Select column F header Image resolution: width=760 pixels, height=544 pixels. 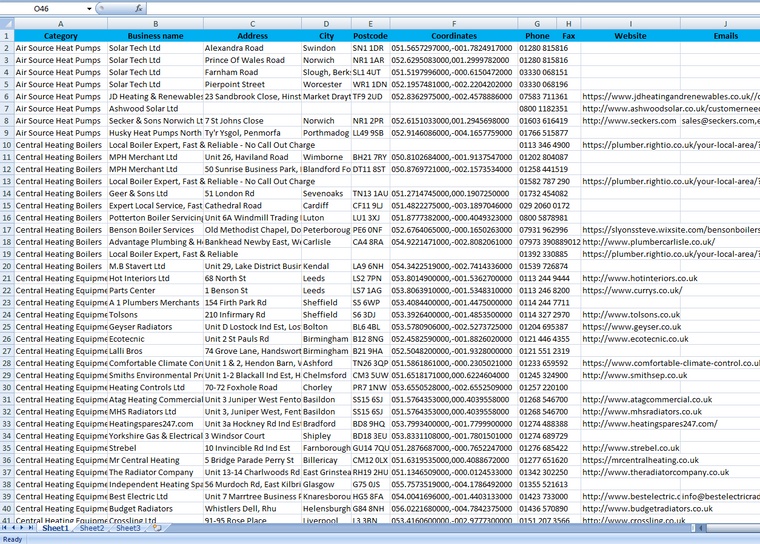454,23
